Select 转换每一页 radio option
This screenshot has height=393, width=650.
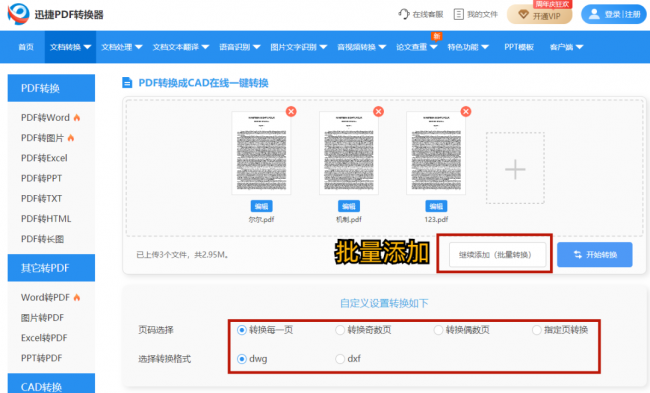click(242, 330)
